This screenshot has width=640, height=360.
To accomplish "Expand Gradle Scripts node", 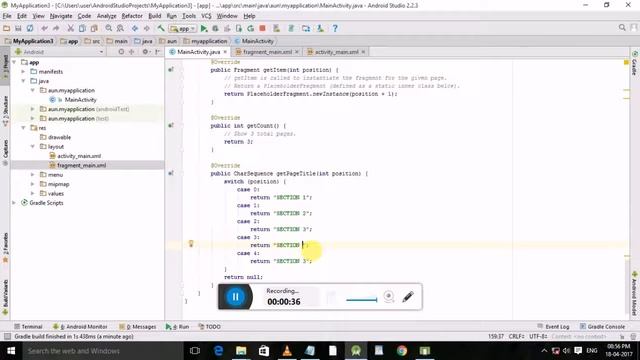I will (x=15, y=203).
